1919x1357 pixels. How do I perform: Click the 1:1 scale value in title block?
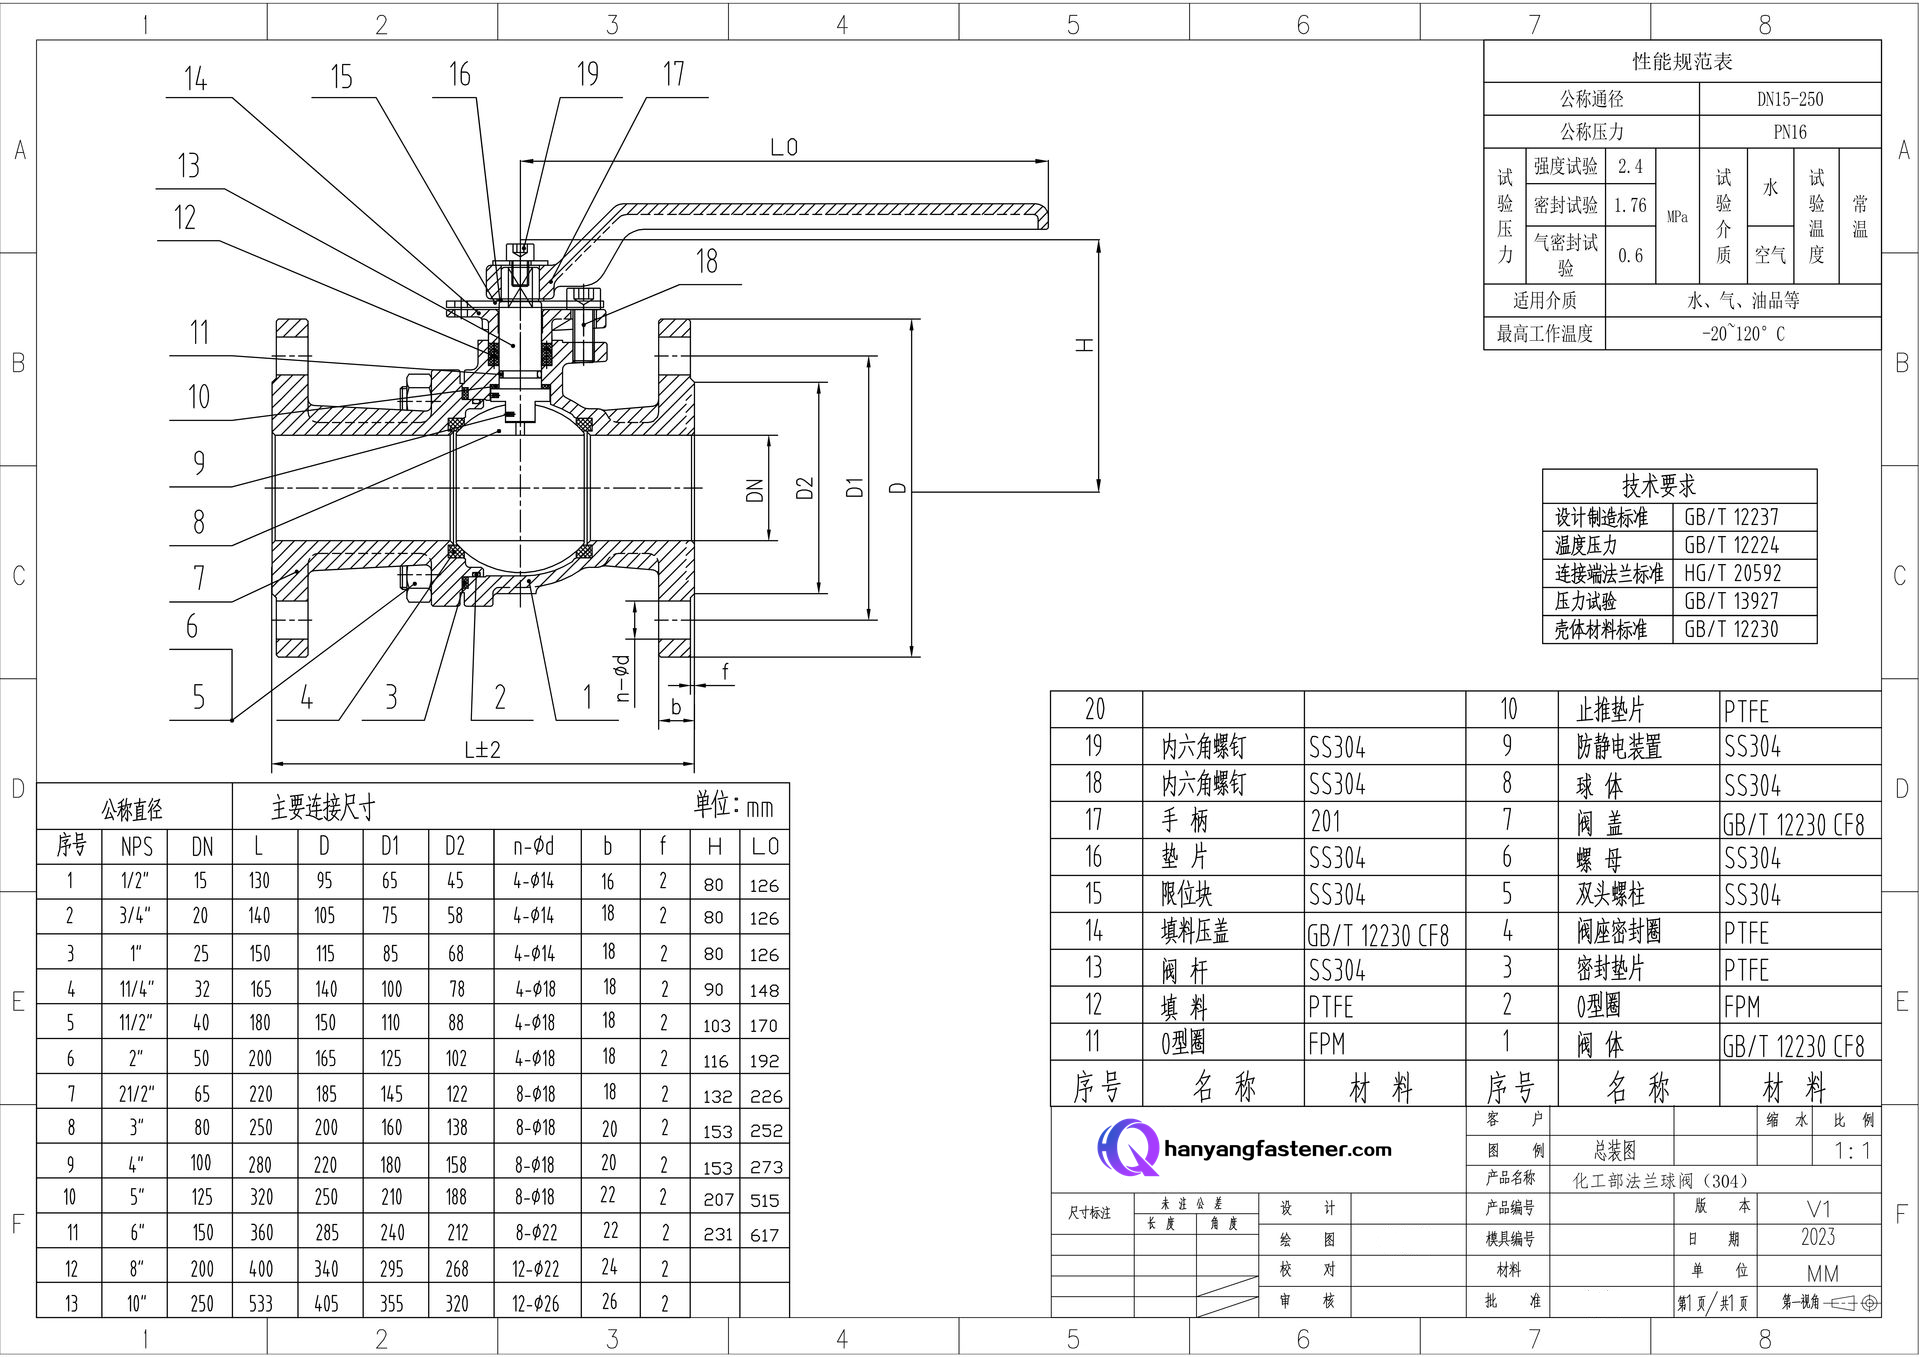(x=1851, y=1151)
